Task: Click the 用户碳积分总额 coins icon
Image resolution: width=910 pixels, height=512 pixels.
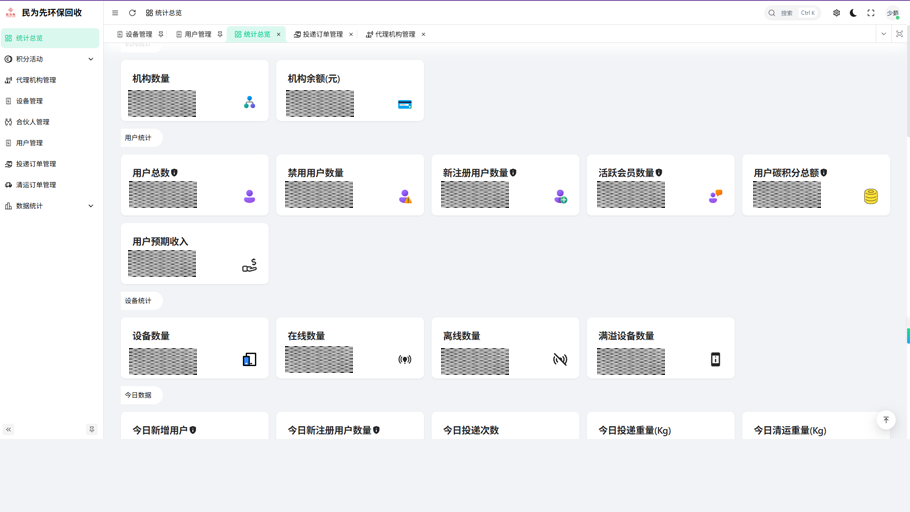Action: (871, 197)
